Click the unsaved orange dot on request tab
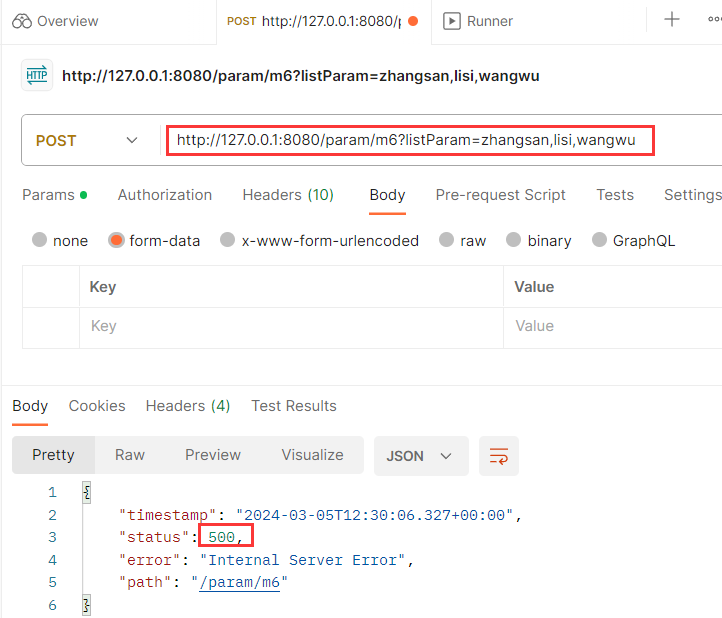The height and width of the screenshot is (618, 722). pos(413,21)
